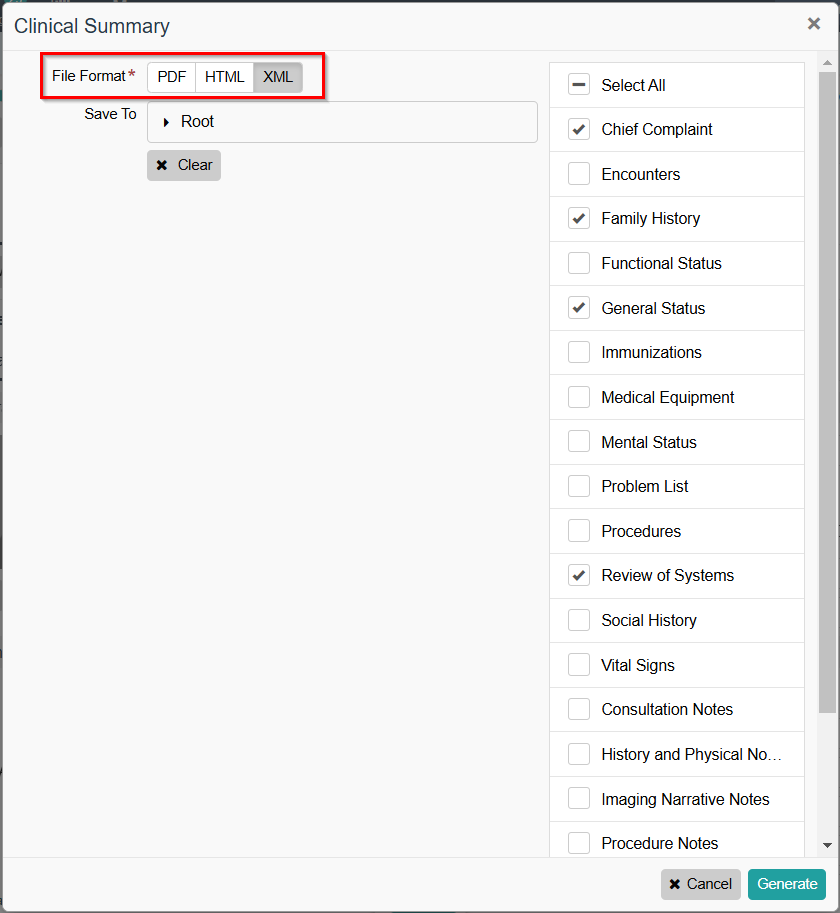Expand the Root folder triangle

[166, 122]
